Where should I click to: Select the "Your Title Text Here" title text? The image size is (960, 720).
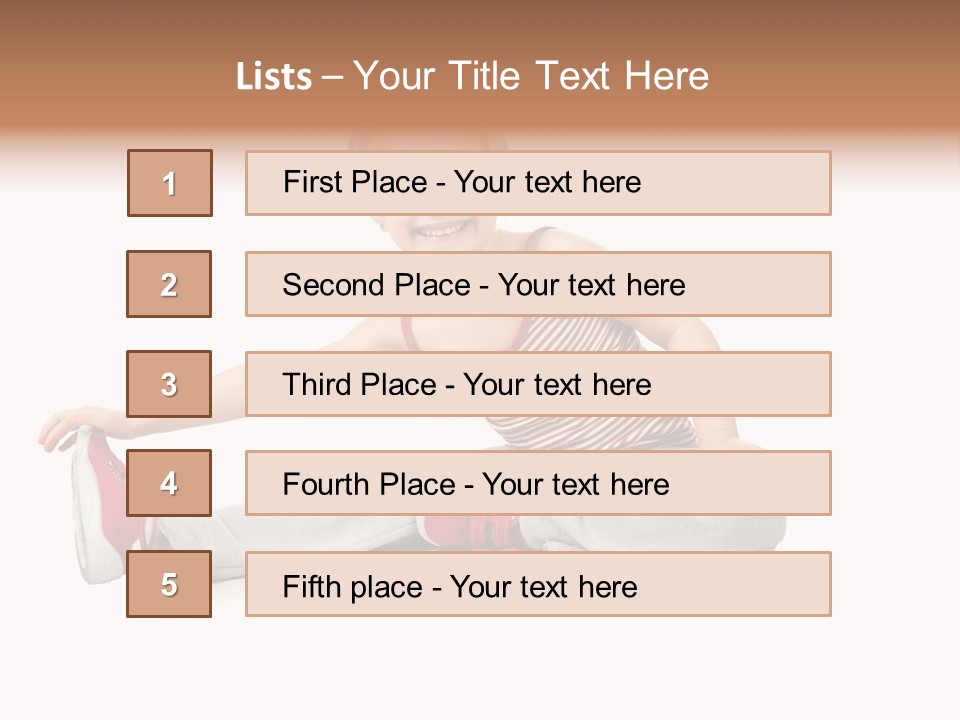(531, 76)
